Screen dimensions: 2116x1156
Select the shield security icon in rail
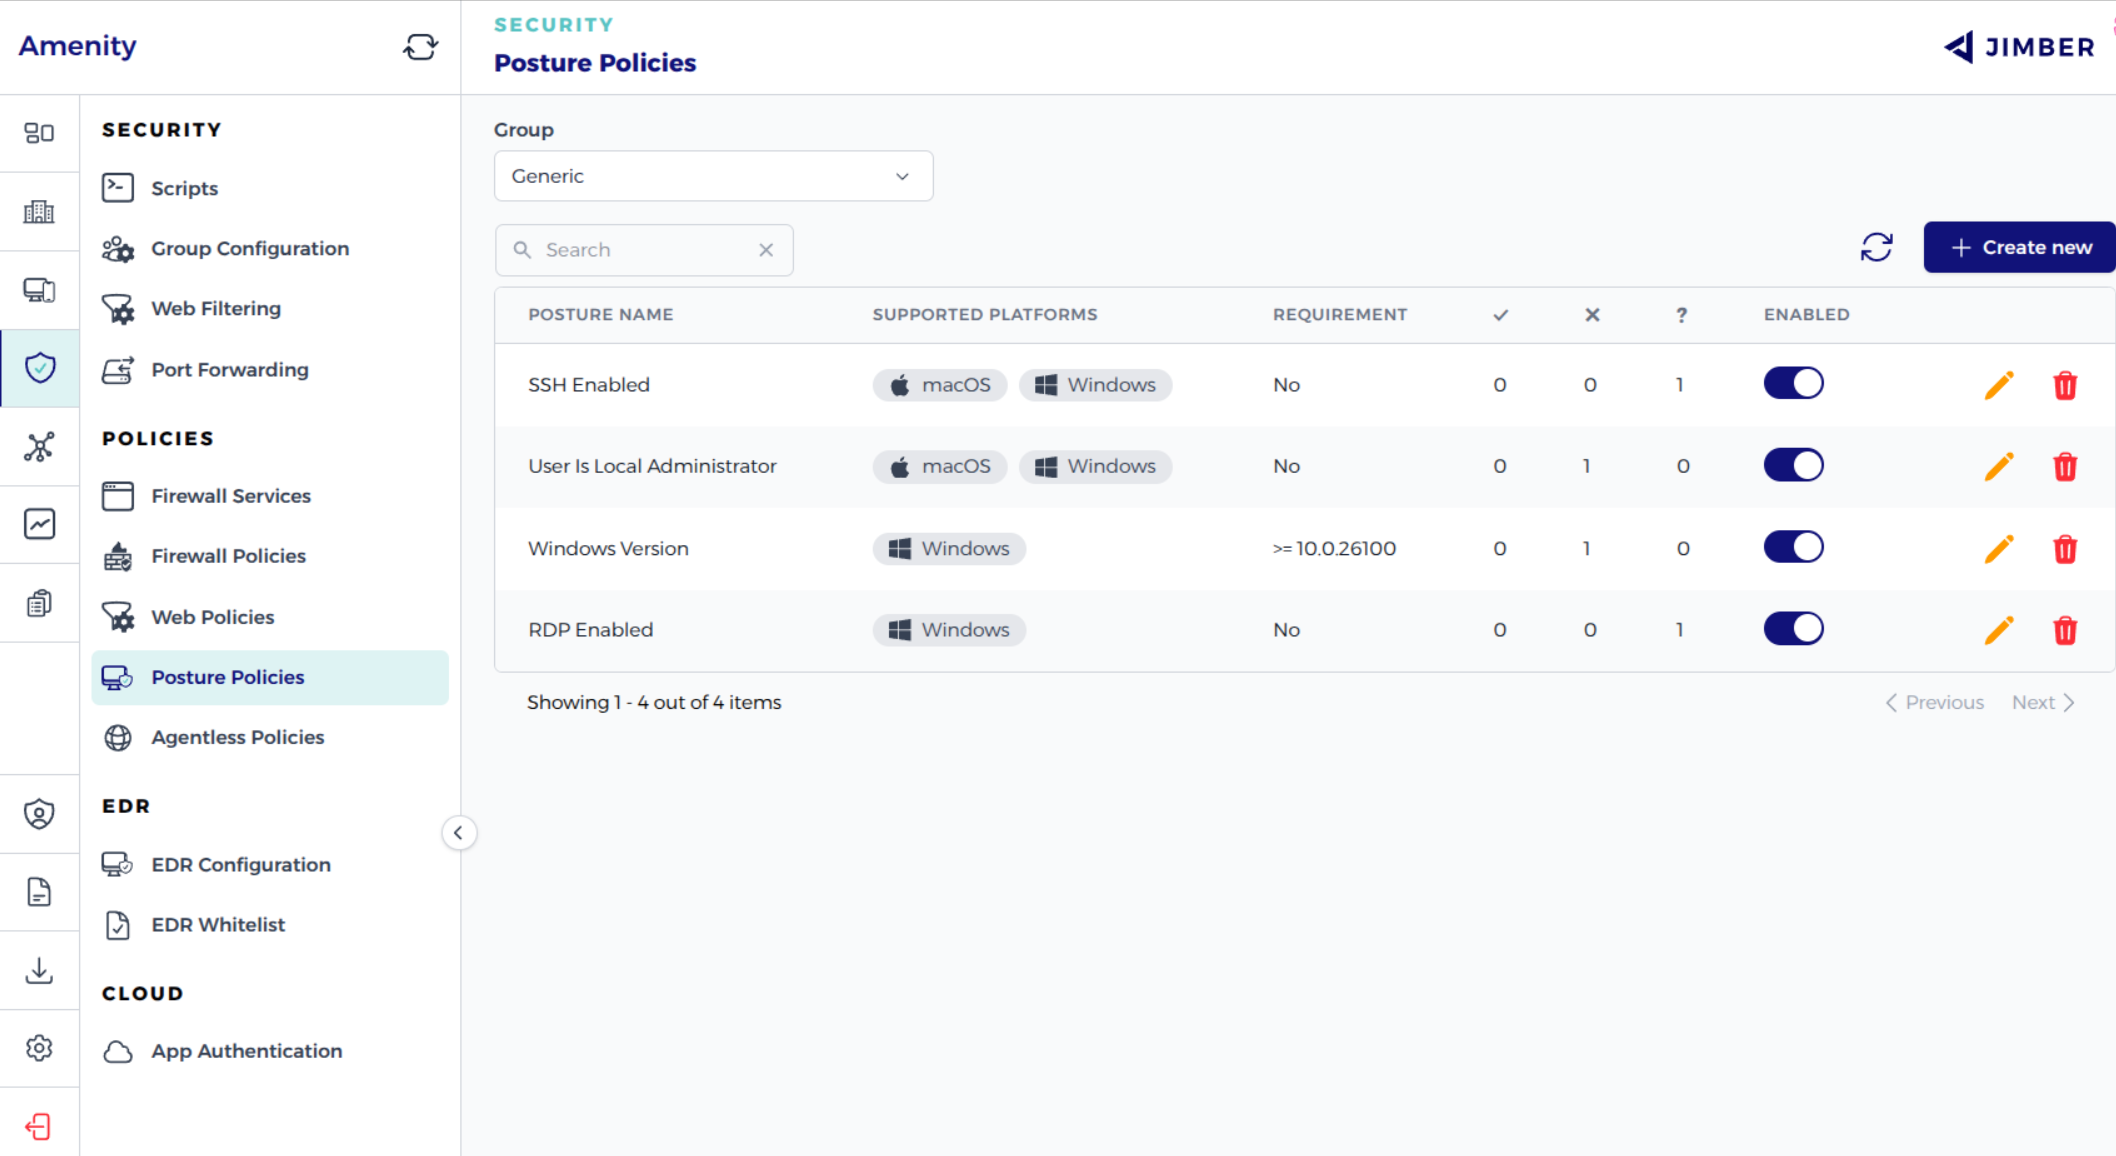tap(39, 368)
